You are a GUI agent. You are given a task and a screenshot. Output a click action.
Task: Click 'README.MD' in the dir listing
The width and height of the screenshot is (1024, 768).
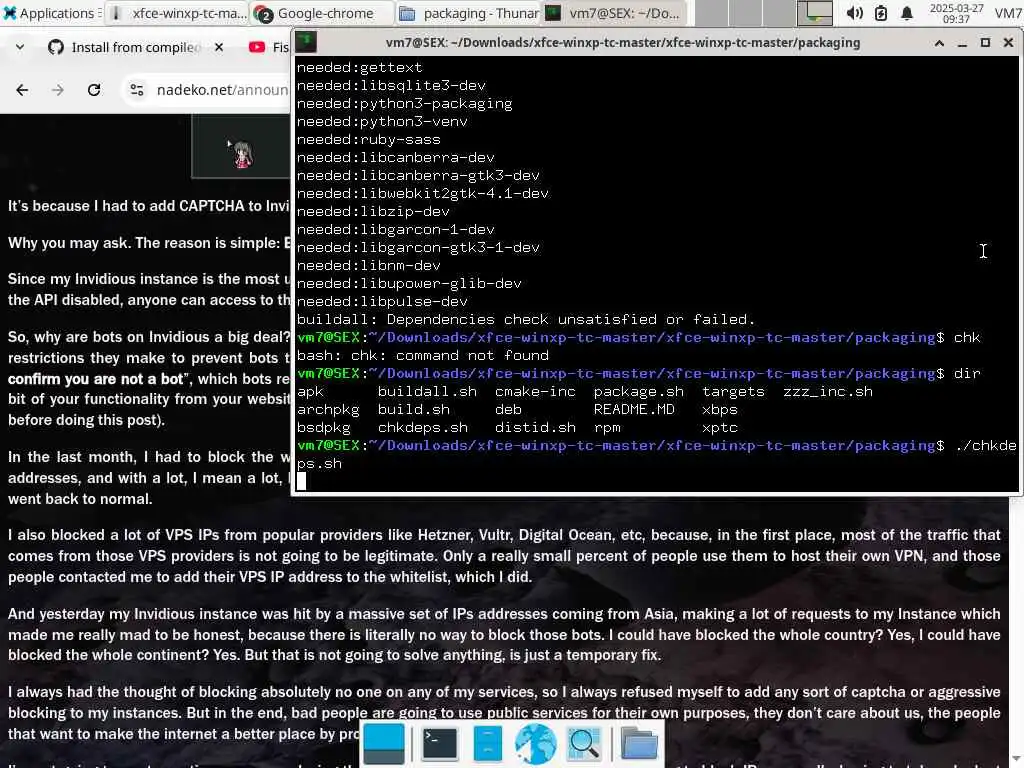[634, 409]
